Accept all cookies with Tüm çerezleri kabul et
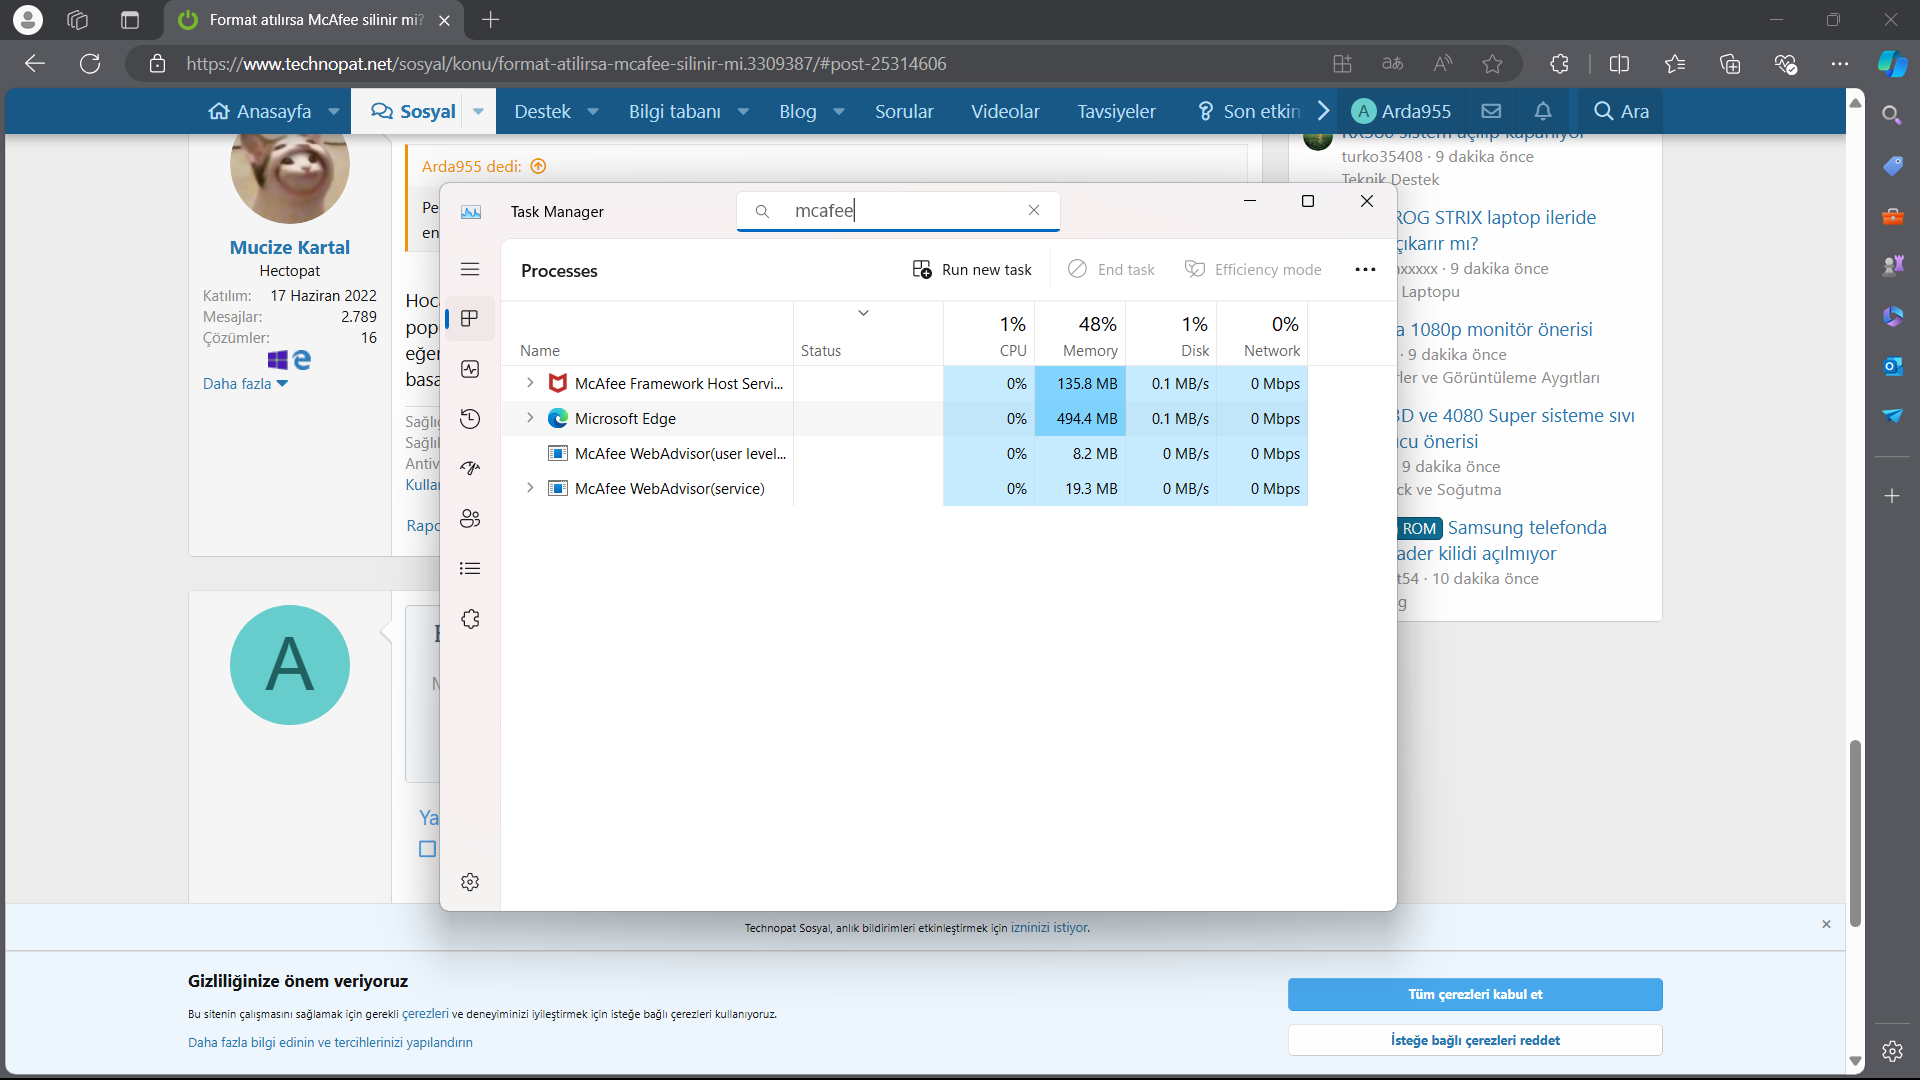Viewport: 1920px width, 1080px height. pos(1474,994)
